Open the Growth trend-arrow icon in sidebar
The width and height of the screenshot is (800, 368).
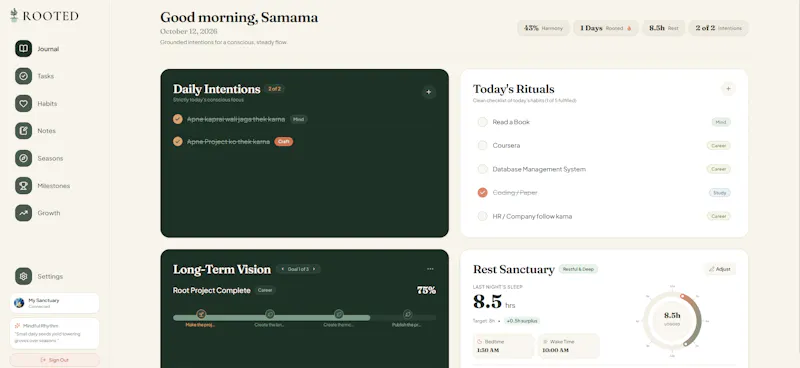click(23, 213)
